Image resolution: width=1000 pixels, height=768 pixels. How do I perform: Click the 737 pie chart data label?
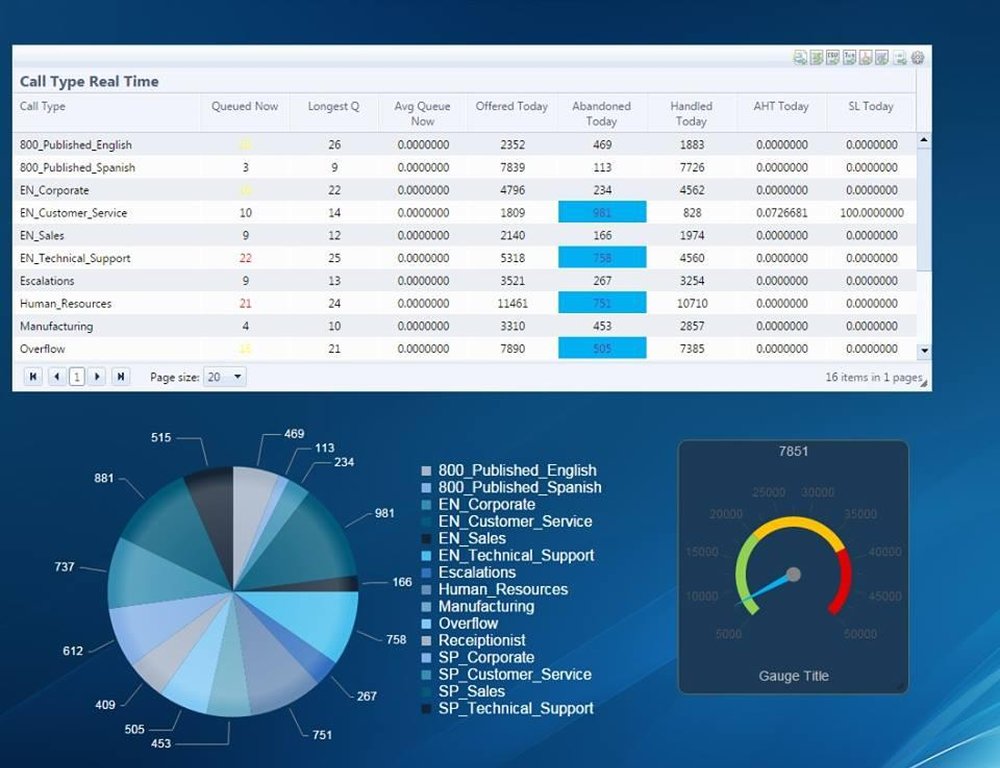(64, 567)
